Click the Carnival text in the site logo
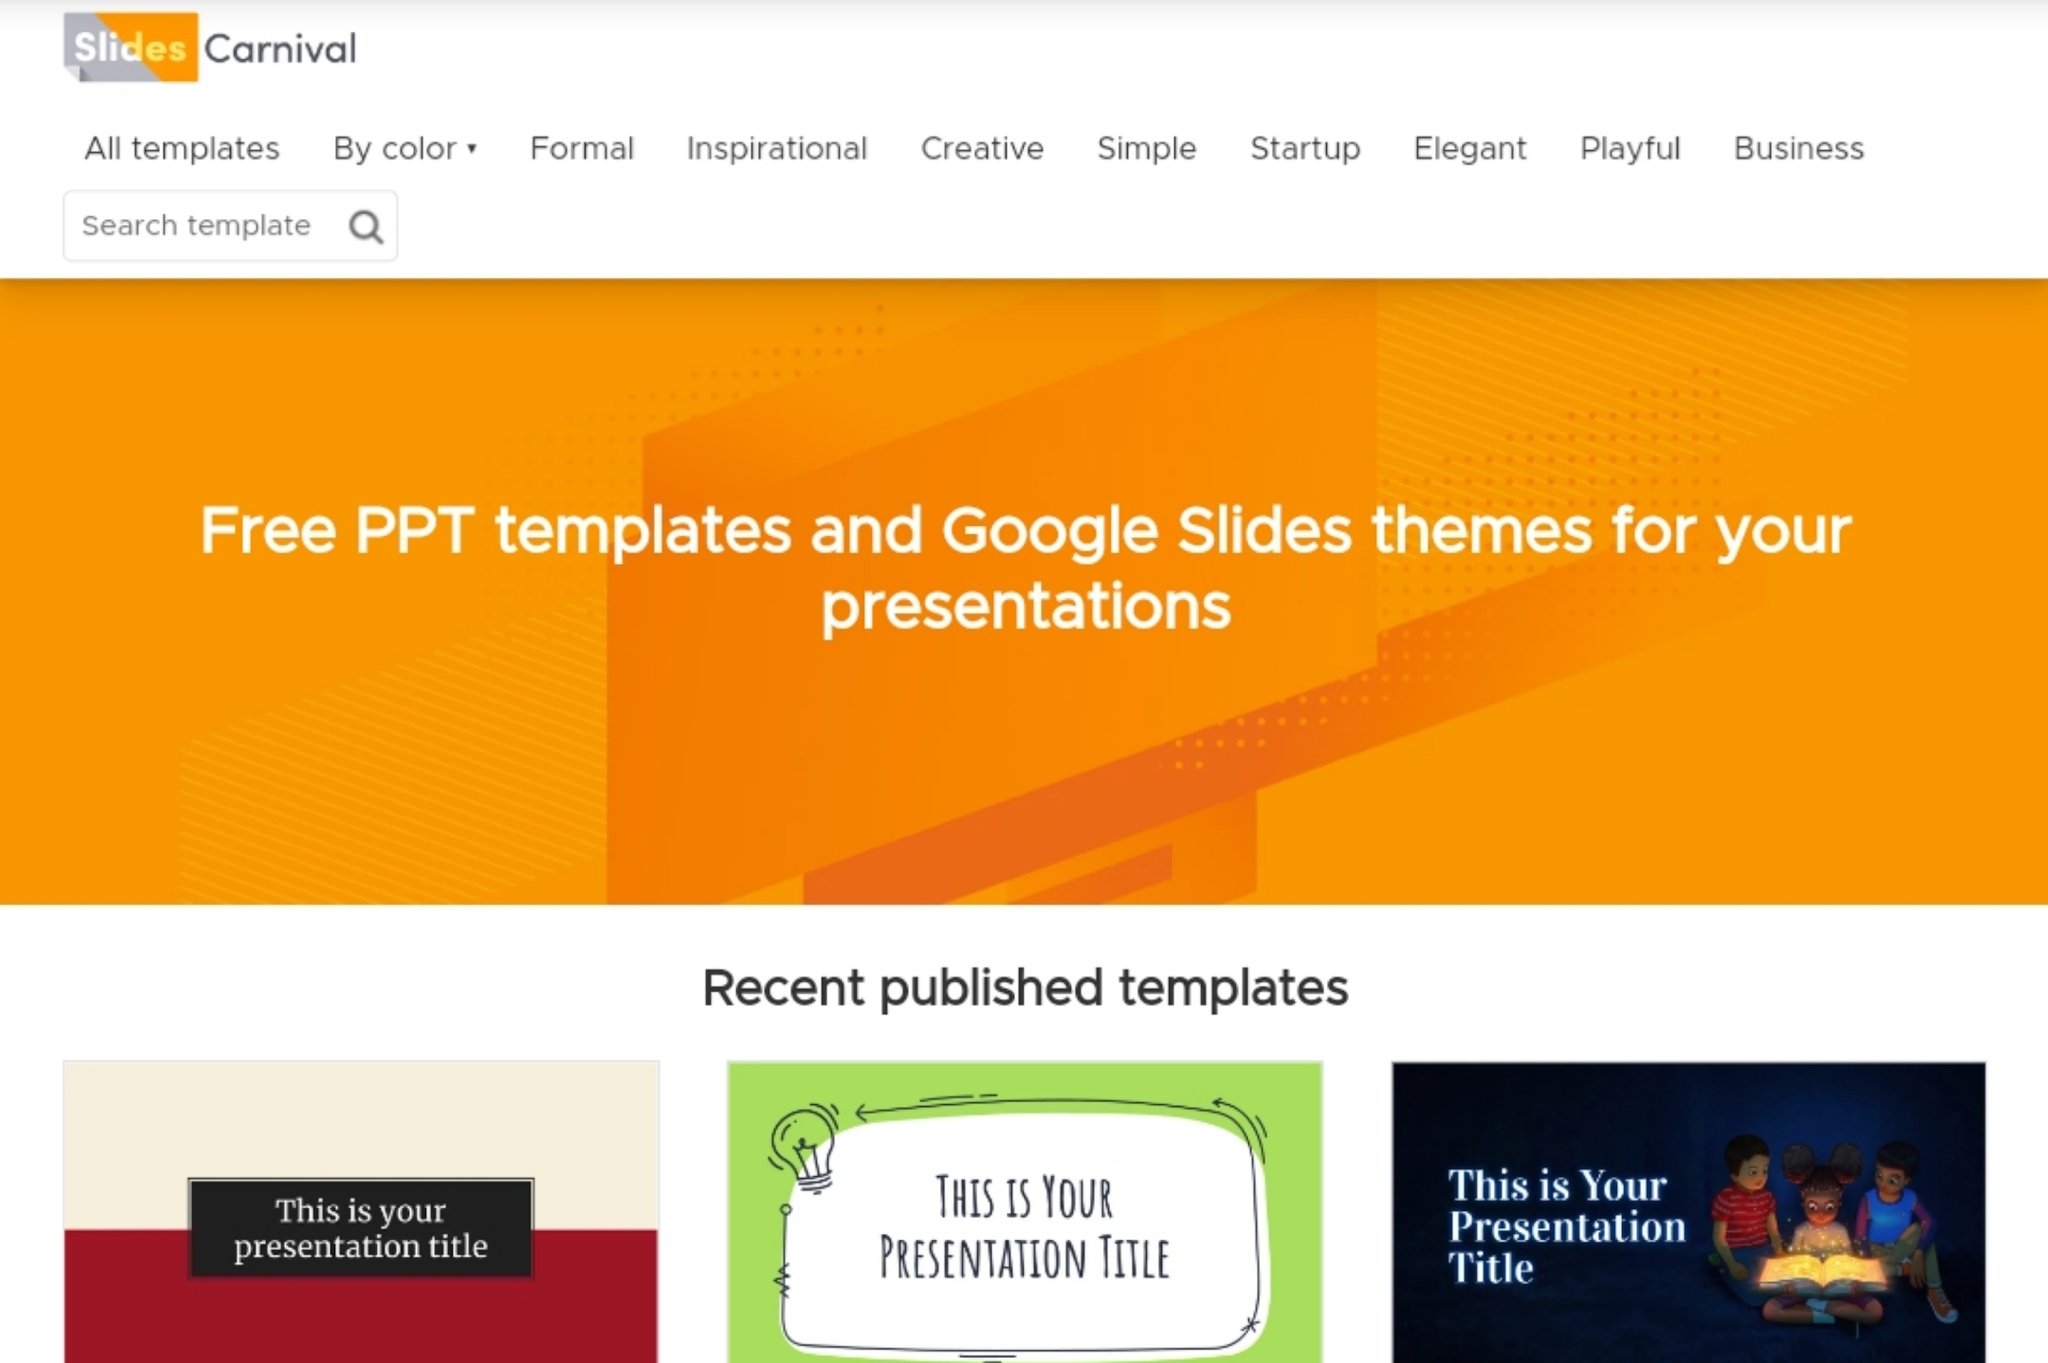The image size is (2048, 1363). tap(281, 48)
